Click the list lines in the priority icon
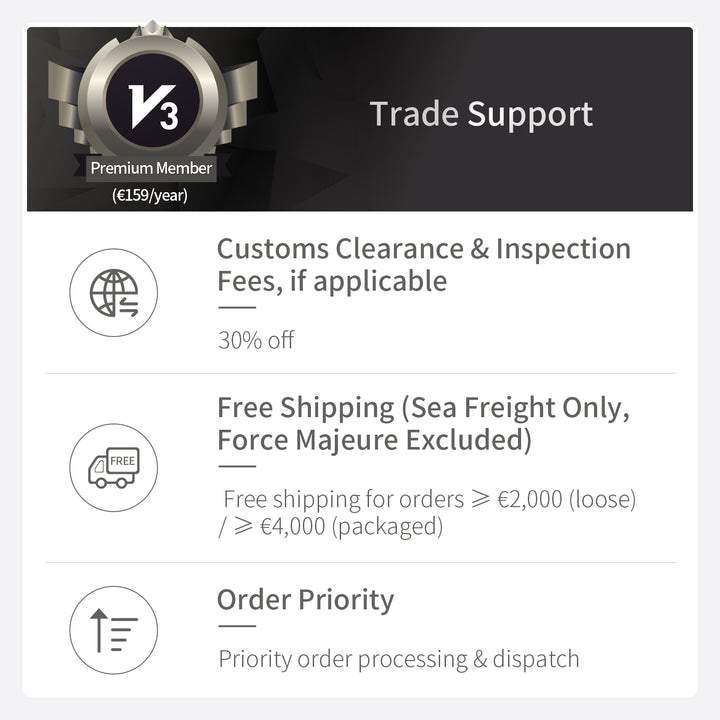 [124, 634]
